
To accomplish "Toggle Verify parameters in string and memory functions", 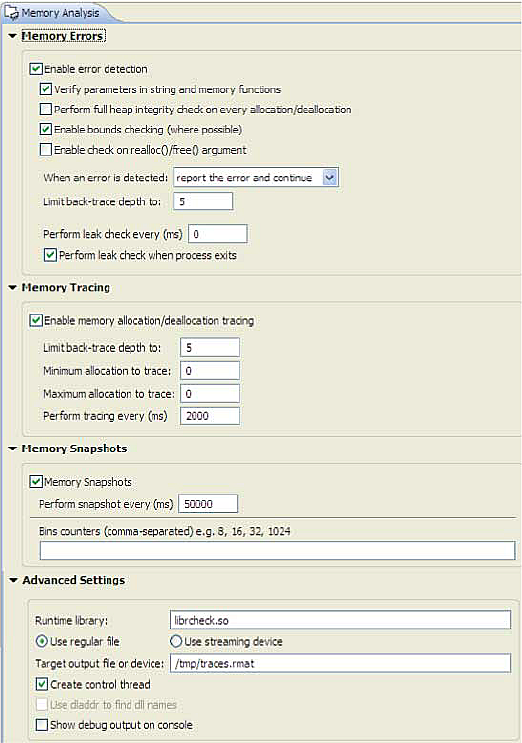I will (x=46, y=89).
